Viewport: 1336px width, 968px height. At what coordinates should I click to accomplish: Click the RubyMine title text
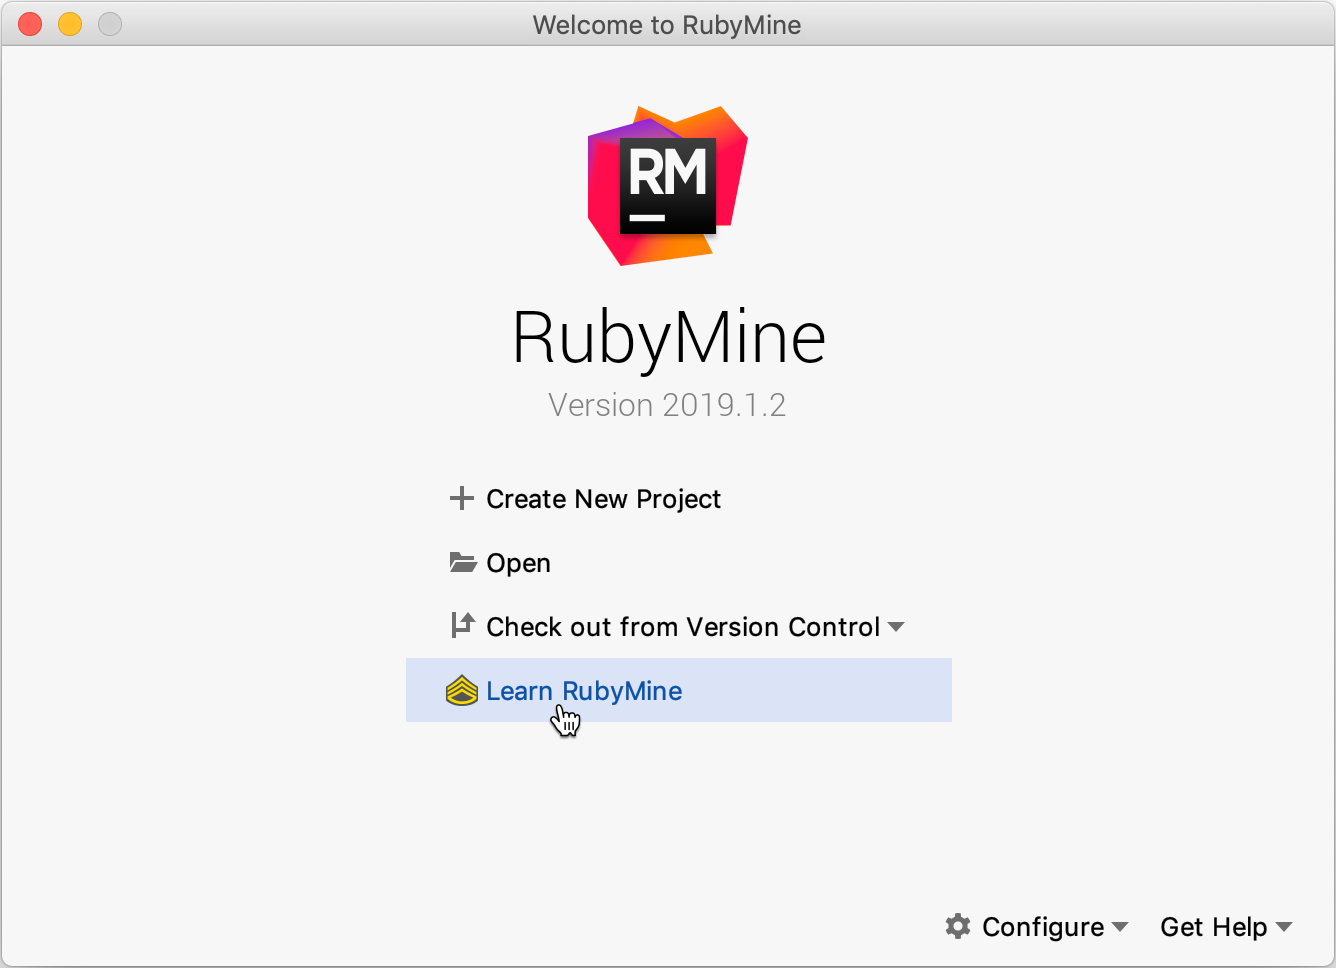[x=667, y=337]
